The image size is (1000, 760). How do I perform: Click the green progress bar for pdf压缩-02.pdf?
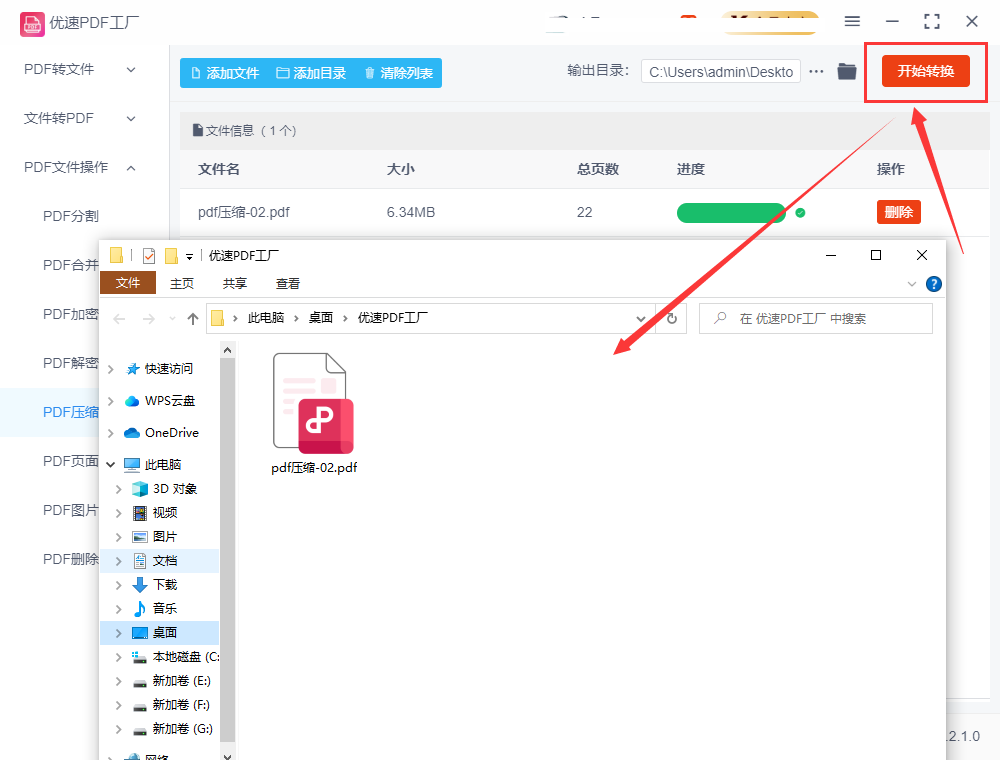pos(731,213)
